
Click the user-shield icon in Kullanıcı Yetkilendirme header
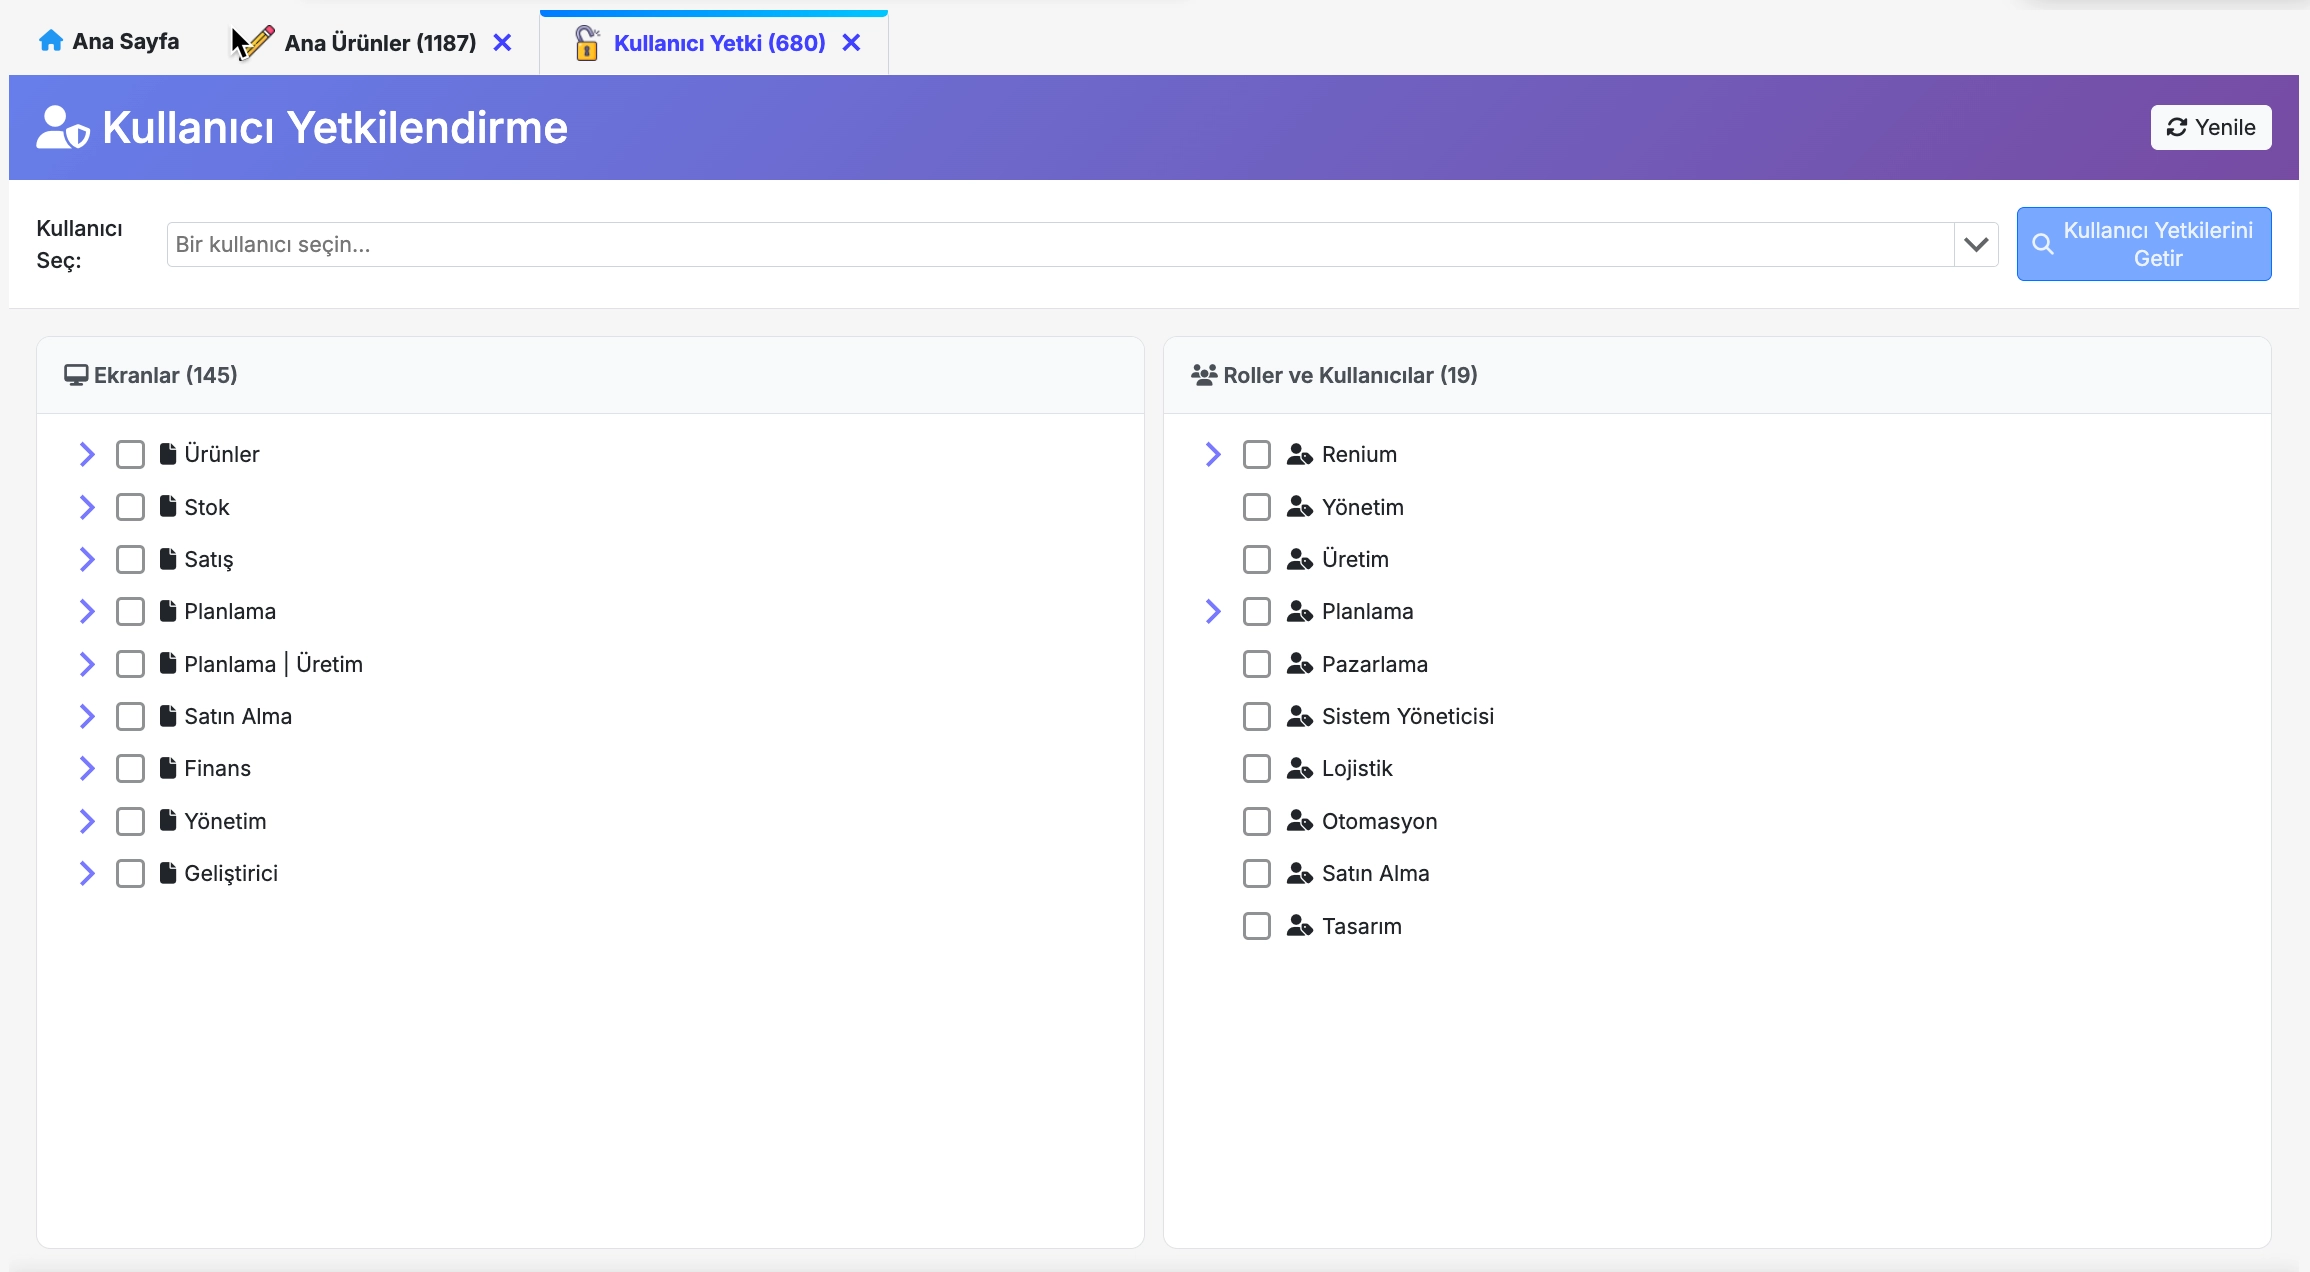62,128
